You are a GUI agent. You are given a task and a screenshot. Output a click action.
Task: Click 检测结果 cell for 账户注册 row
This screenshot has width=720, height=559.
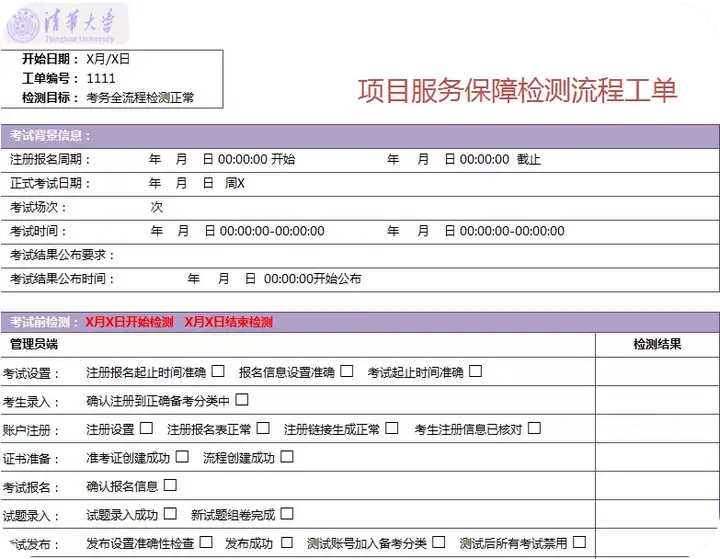(x=657, y=429)
